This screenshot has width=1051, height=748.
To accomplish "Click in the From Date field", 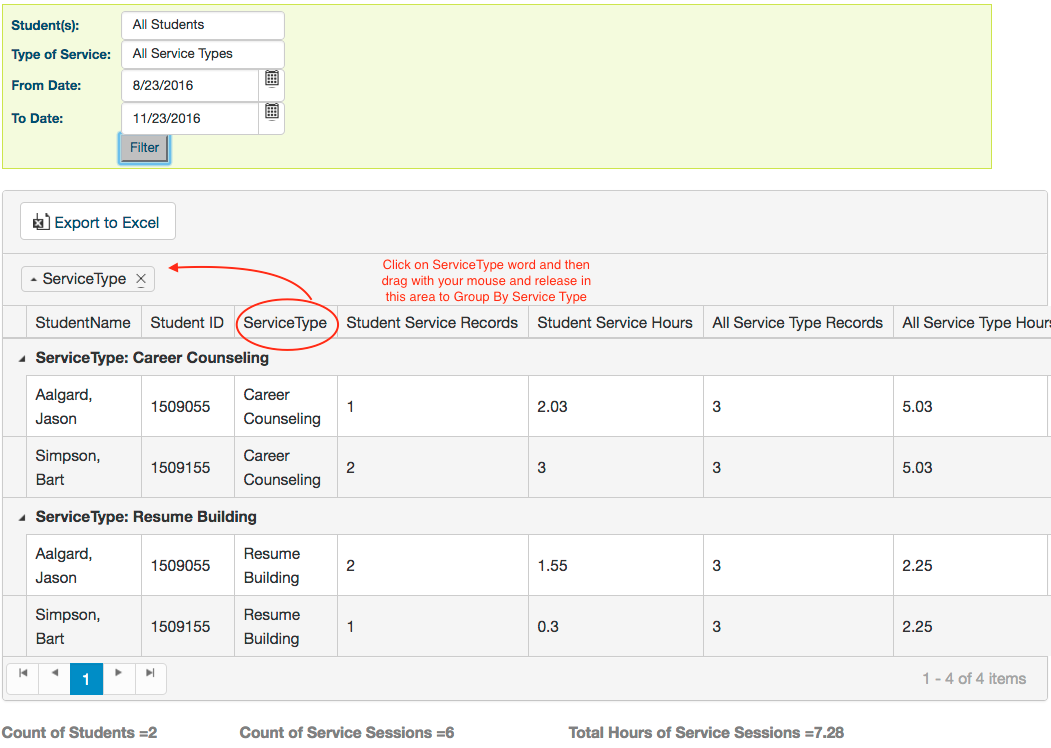I will (x=190, y=86).
